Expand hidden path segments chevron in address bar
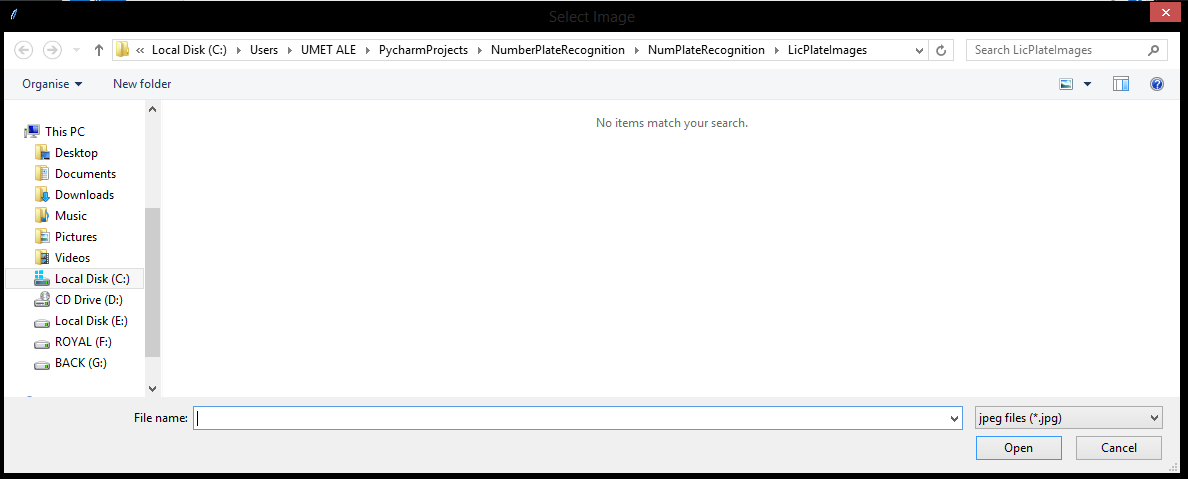 pos(140,50)
